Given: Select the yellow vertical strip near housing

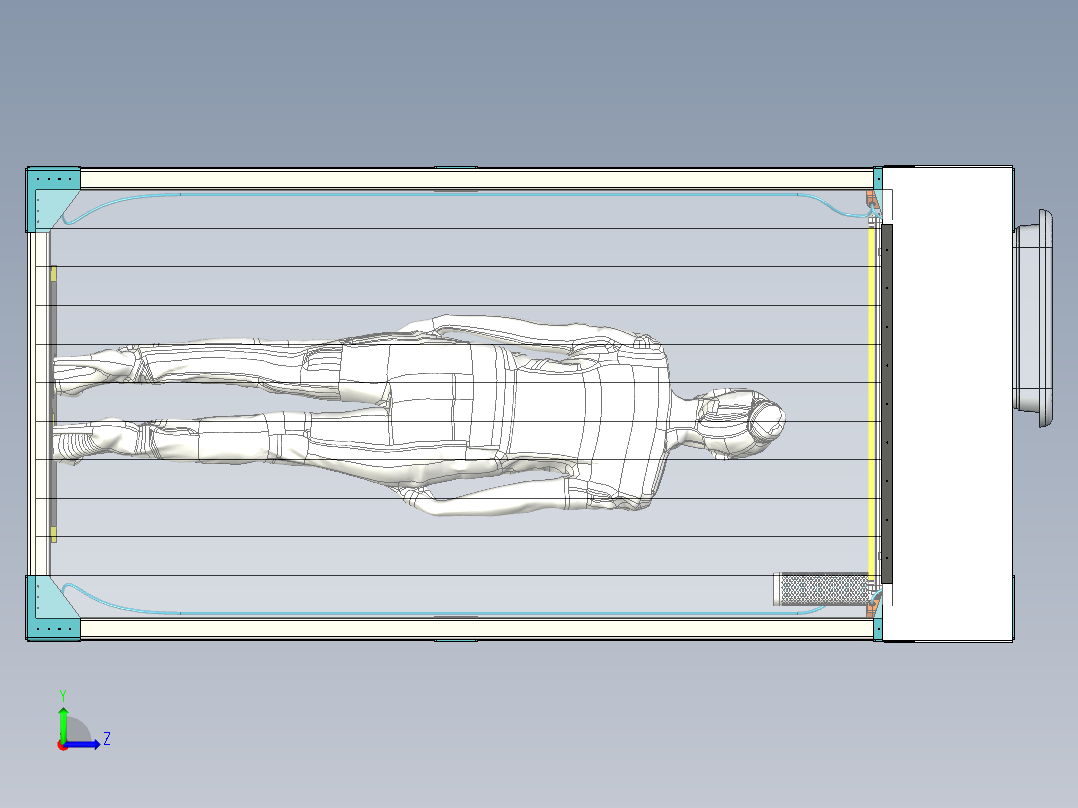Looking at the screenshot, I should [x=872, y=403].
